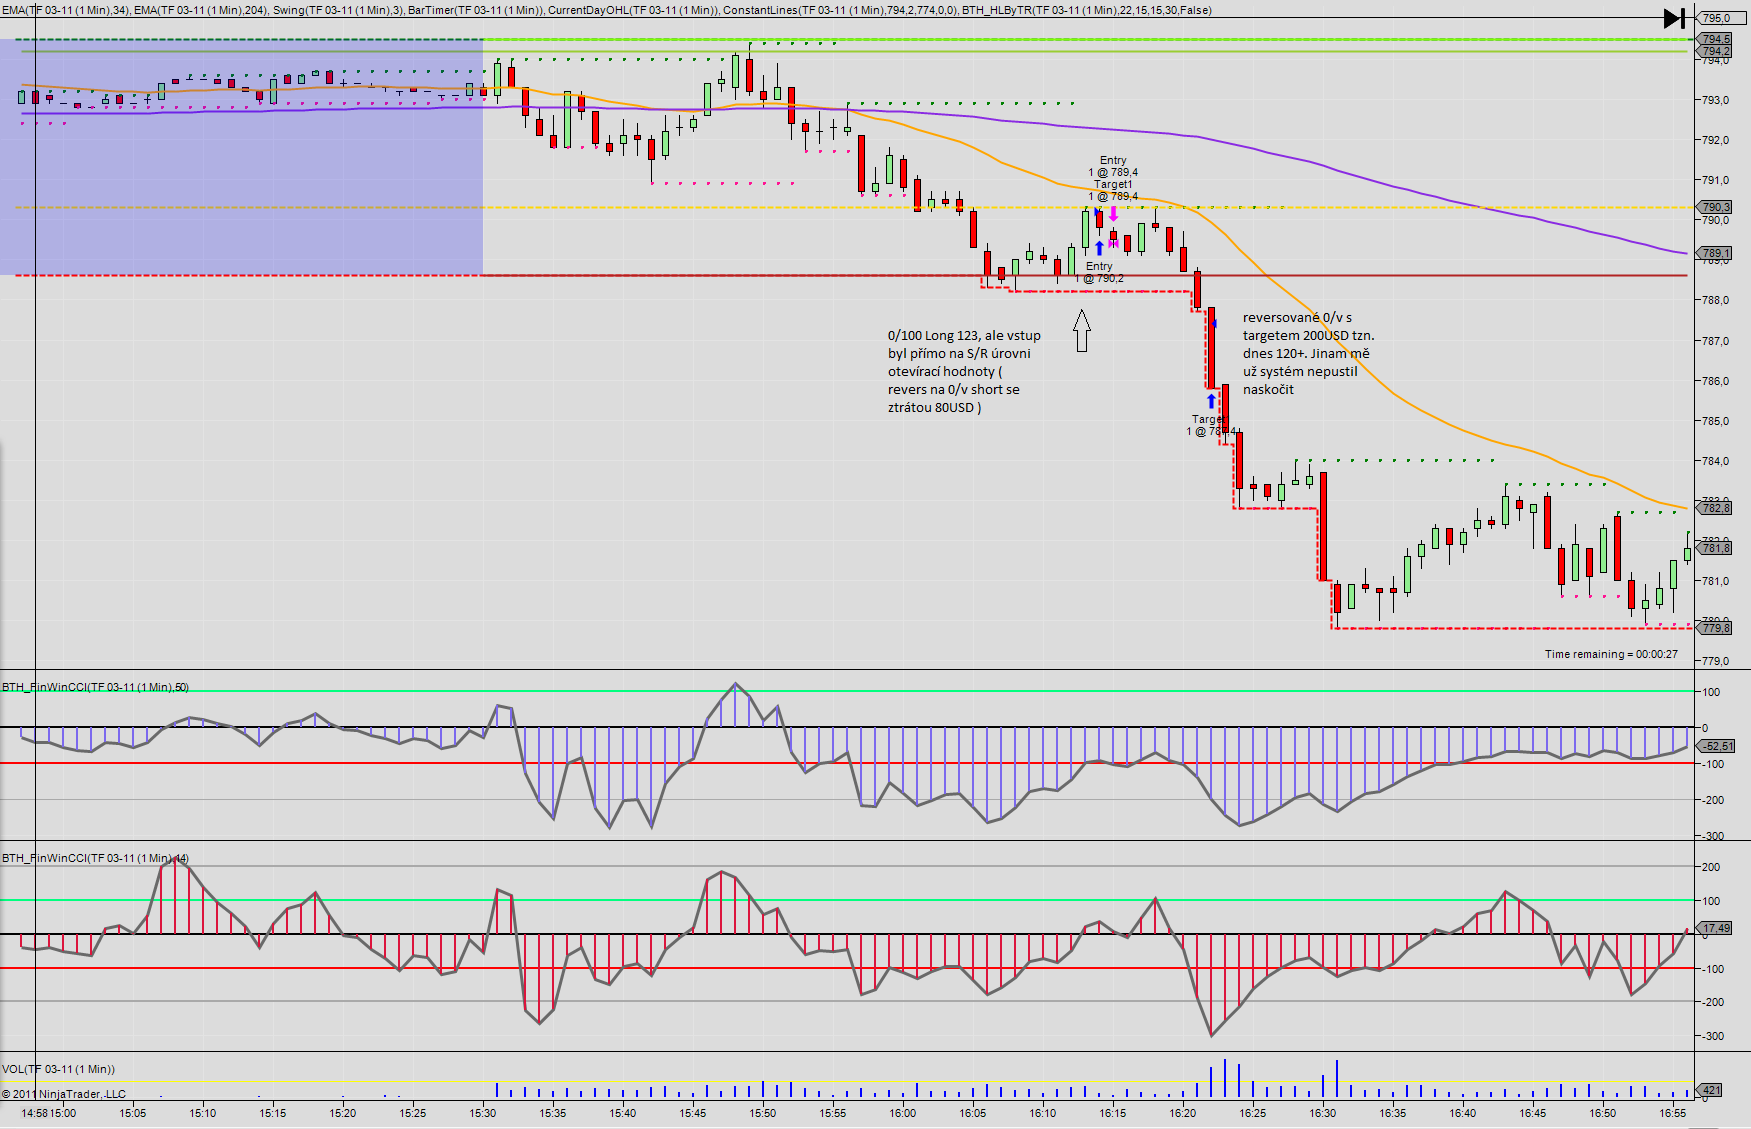Select the BTH_FinWinCCI 50 panel label
Screen dimensions: 1751x1129
tap(95, 687)
